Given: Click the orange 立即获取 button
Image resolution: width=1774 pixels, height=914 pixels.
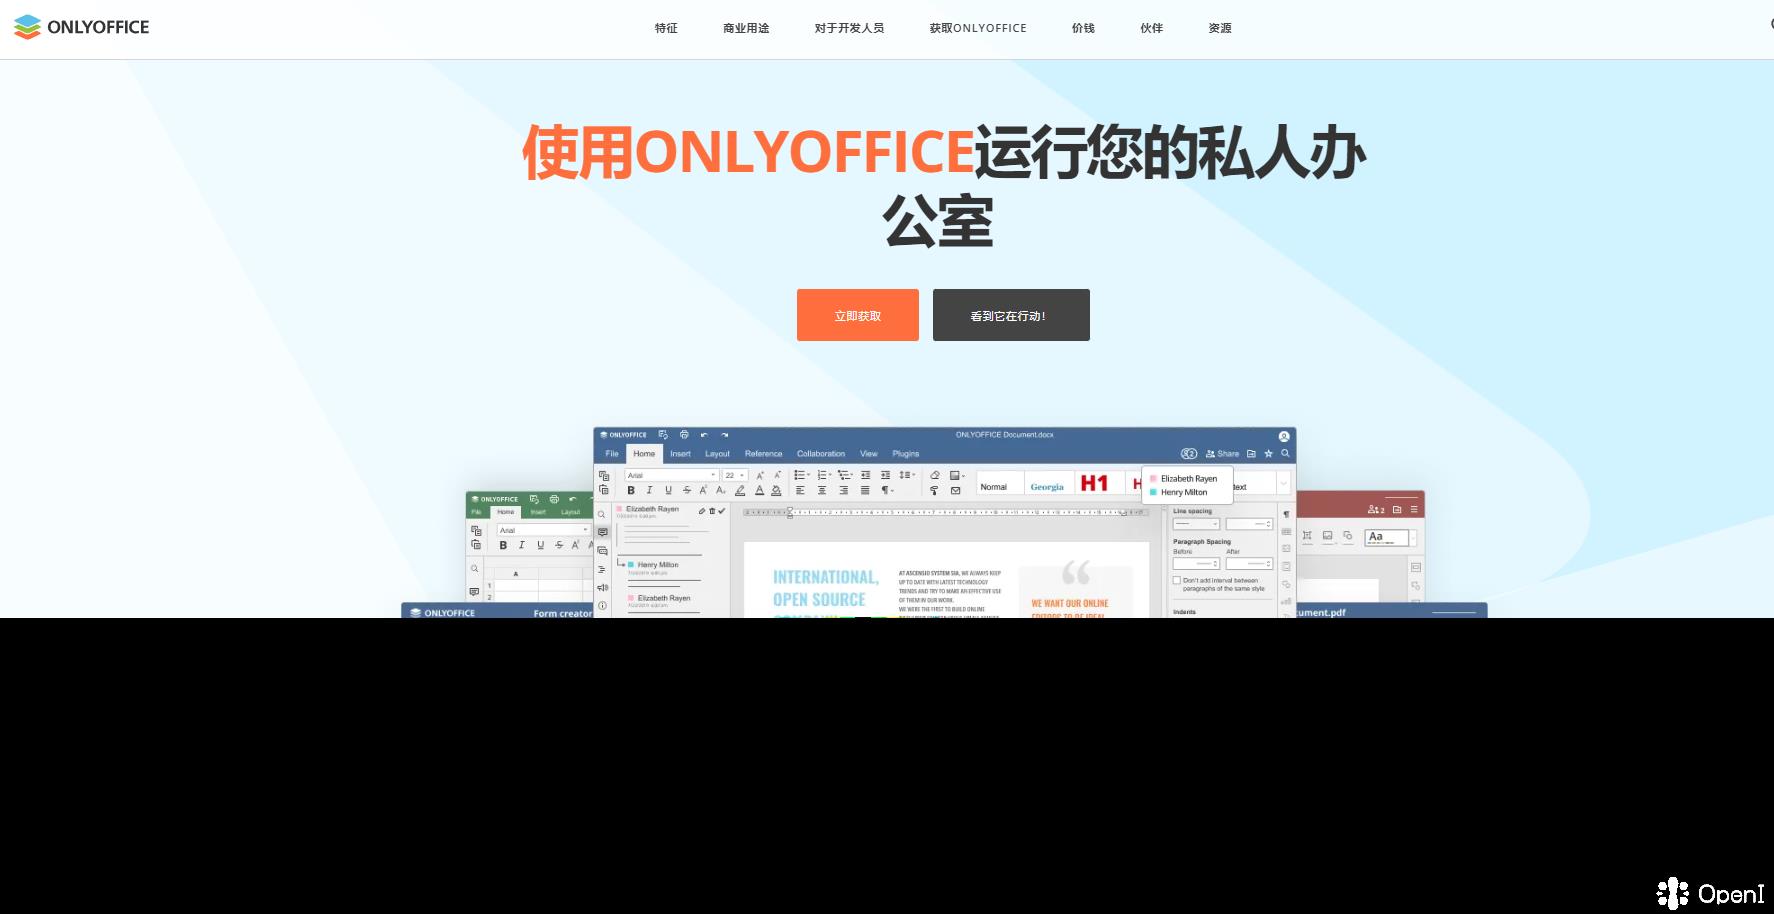Looking at the screenshot, I should click(x=857, y=315).
